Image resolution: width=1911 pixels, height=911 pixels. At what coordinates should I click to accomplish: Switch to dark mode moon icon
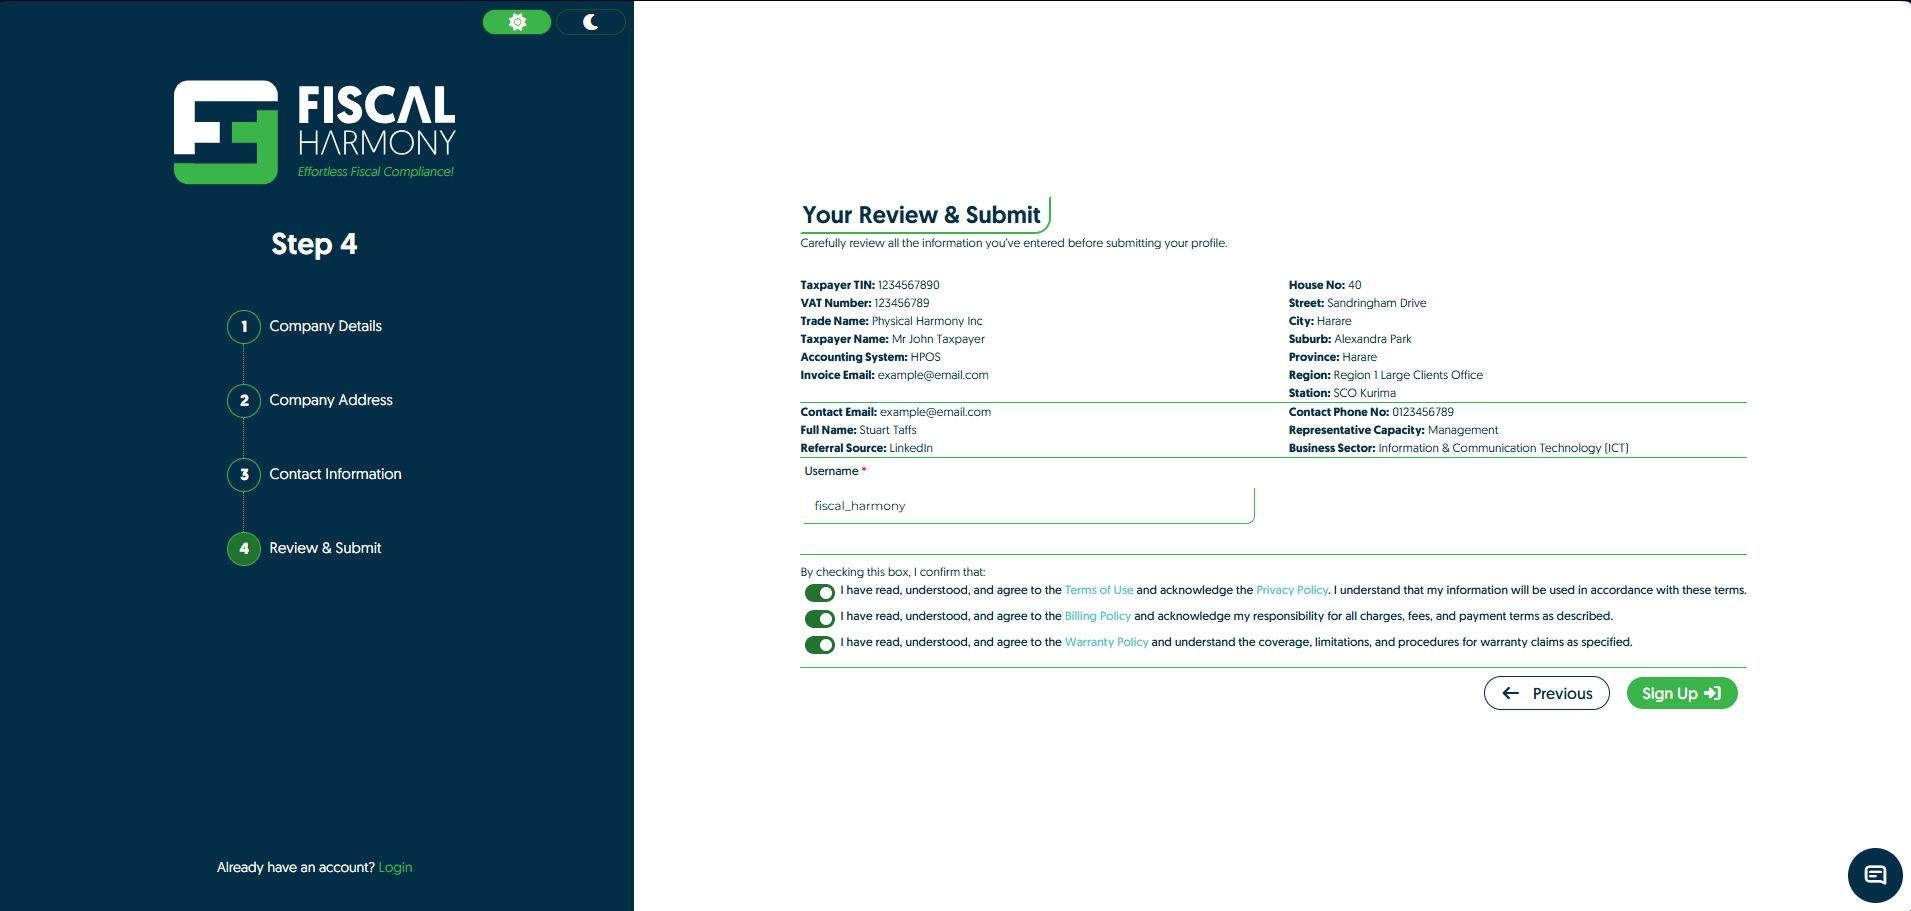[591, 22]
